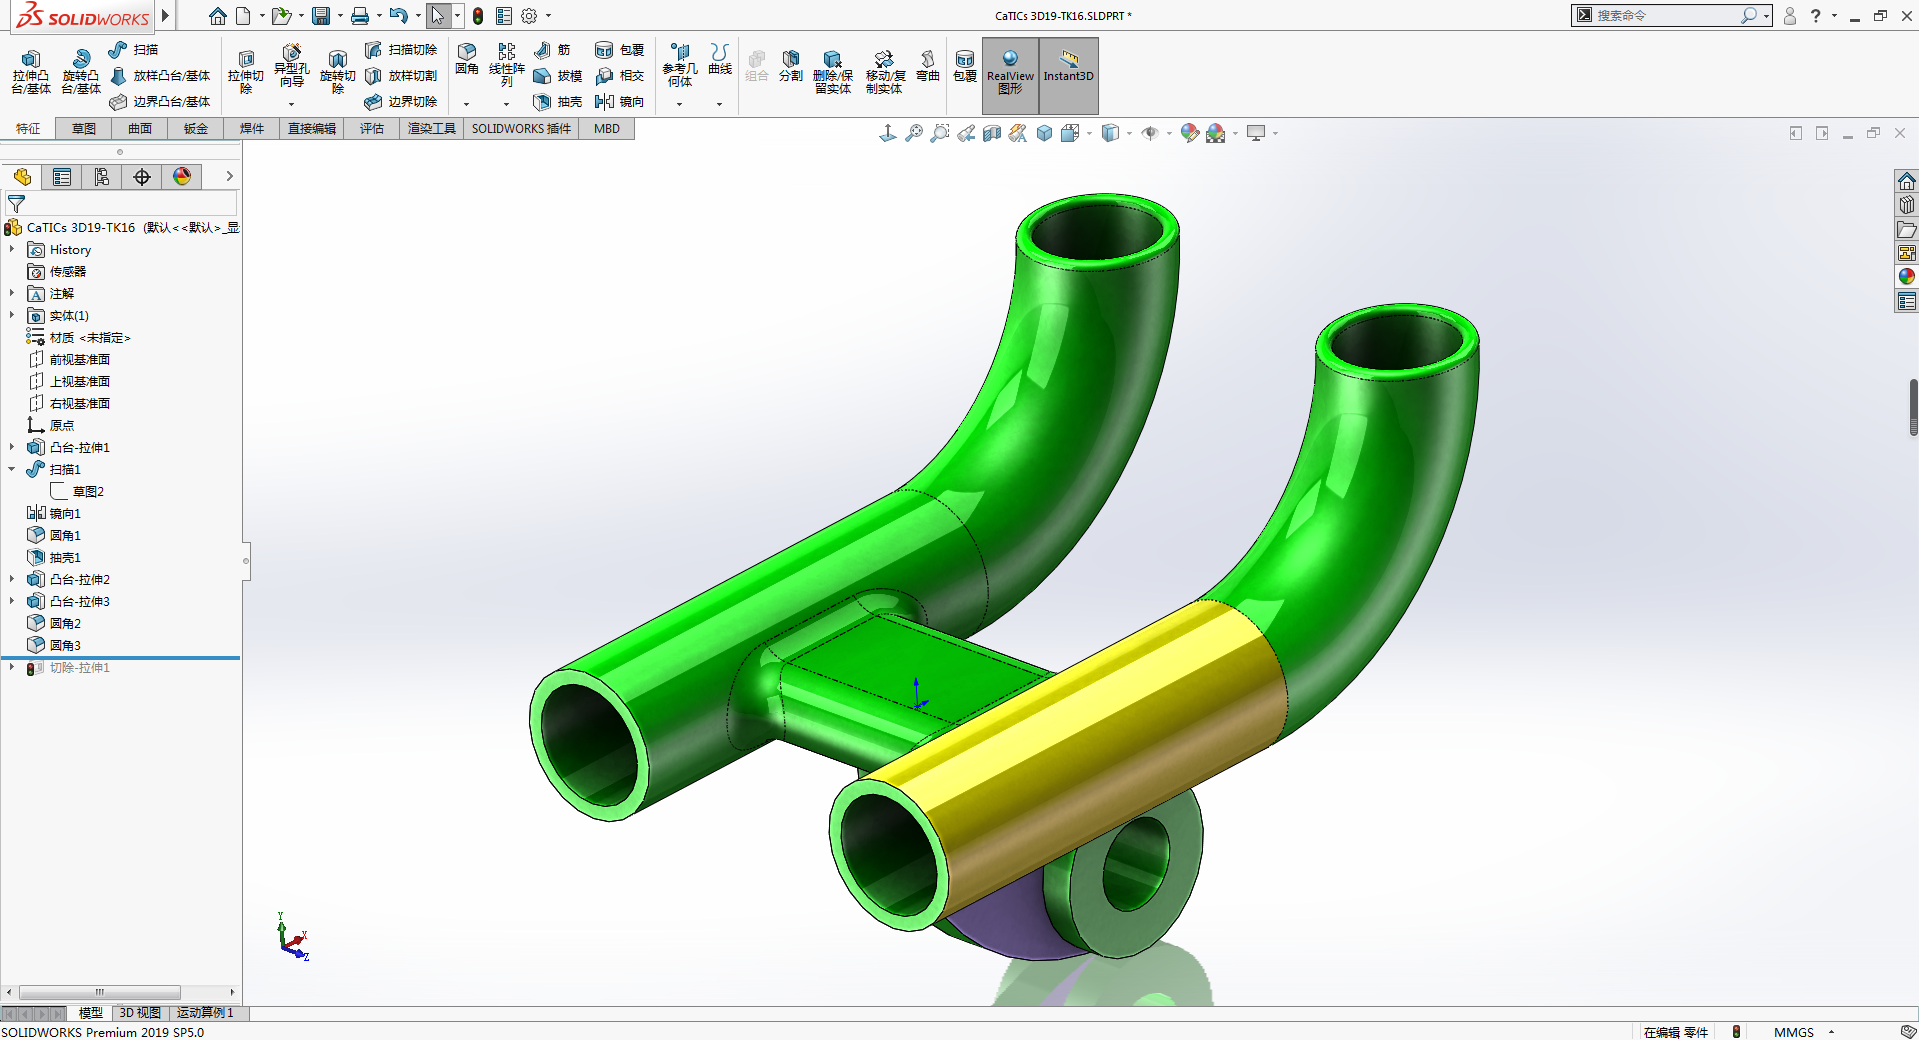Pick the 抽壳 shell tool in ribbon
1919x1040 pixels.
coord(557,102)
